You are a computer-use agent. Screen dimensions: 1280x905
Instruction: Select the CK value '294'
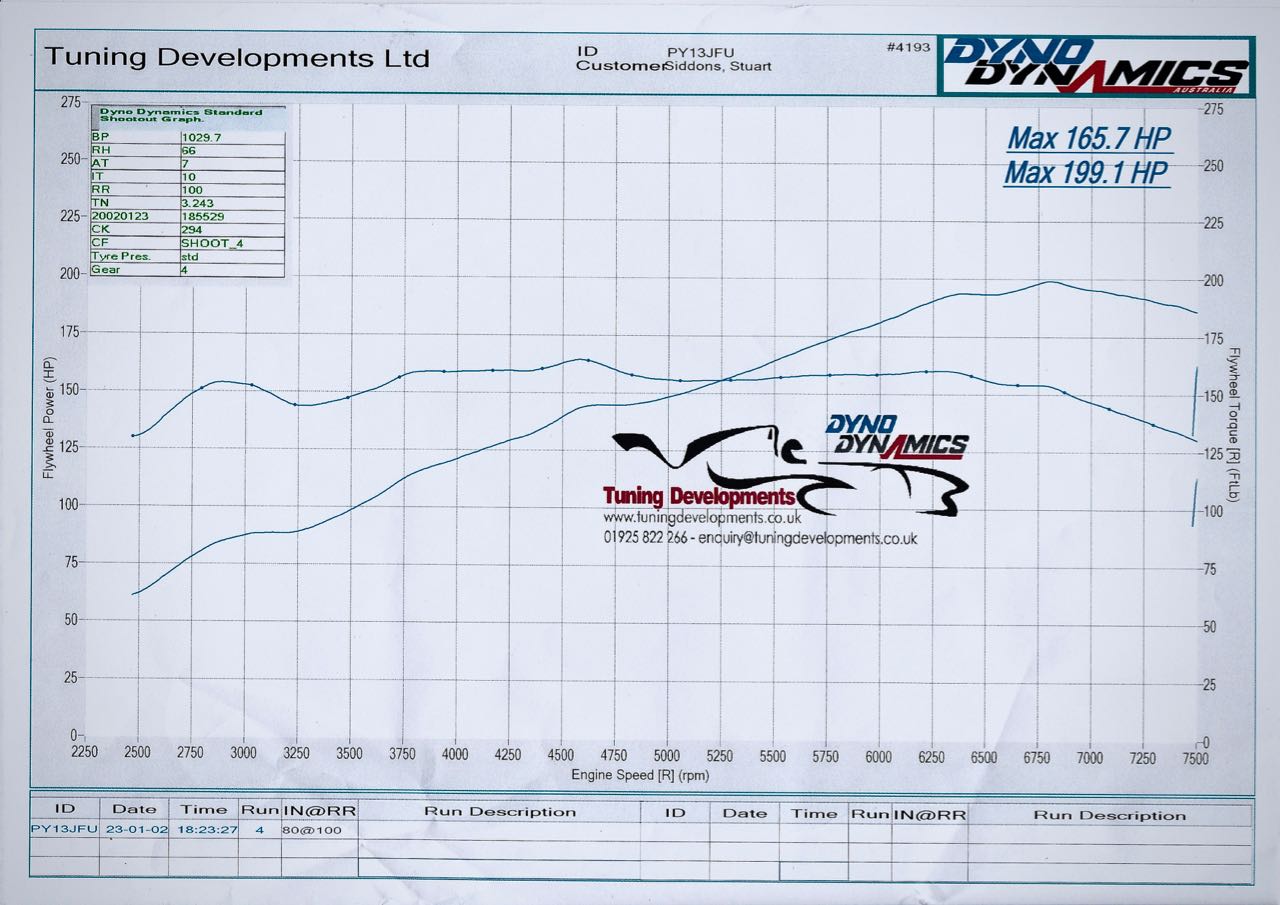tap(191, 229)
